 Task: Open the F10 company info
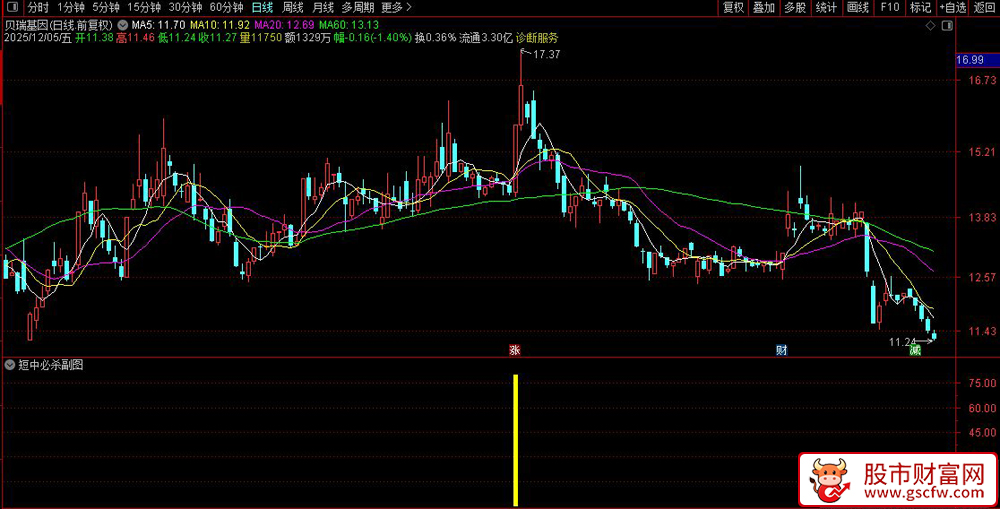click(x=890, y=8)
